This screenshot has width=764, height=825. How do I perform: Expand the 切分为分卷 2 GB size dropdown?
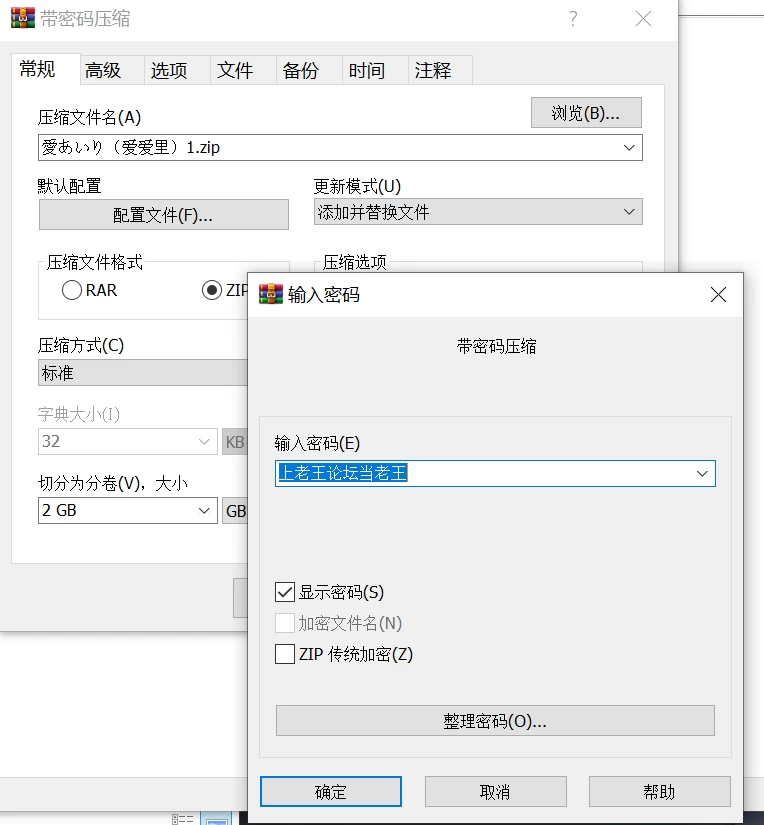(x=204, y=511)
